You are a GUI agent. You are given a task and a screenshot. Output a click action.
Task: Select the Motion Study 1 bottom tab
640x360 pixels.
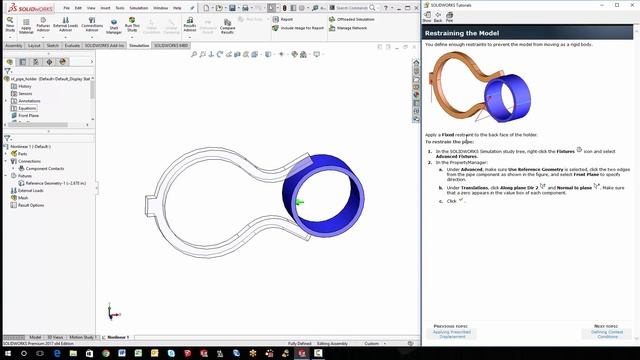click(82, 337)
